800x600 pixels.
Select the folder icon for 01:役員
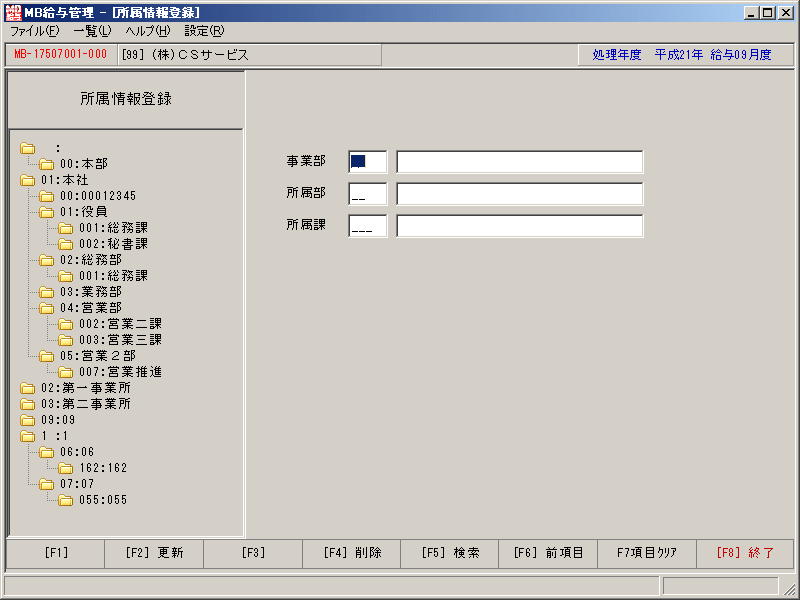point(46,212)
